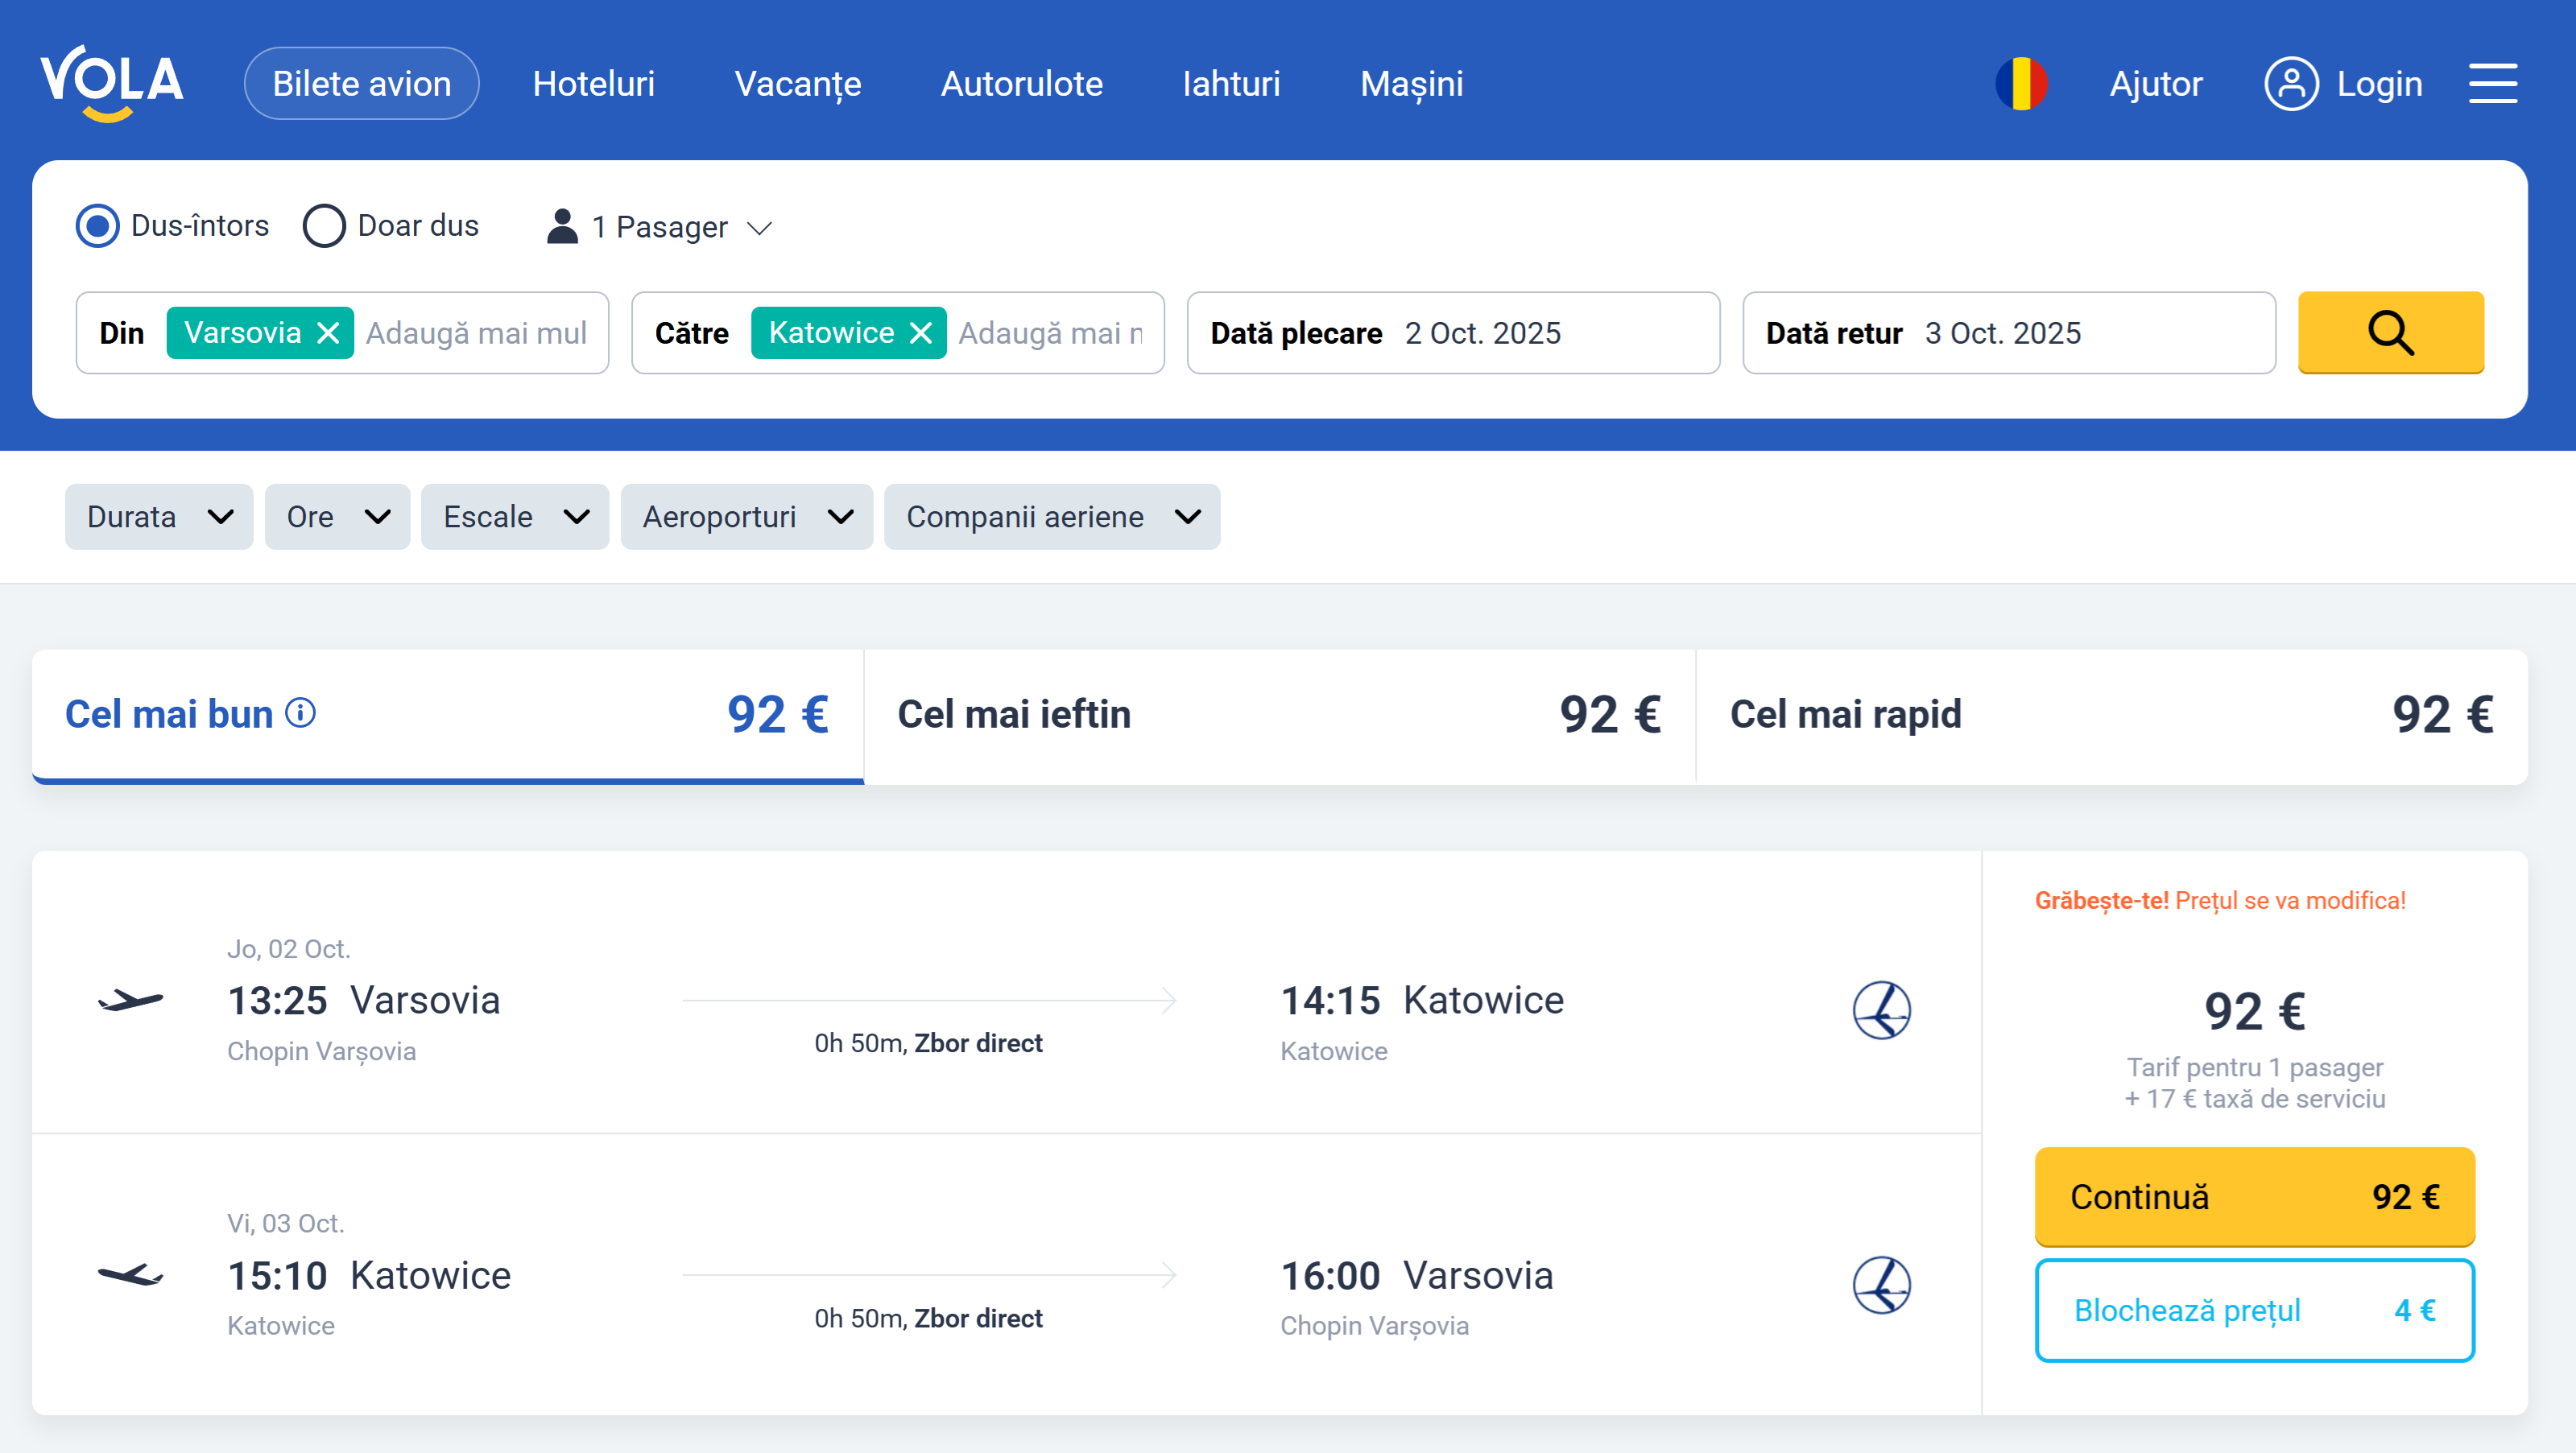Image resolution: width=2576 pixels, height=1453 pixels.
Task: Open the Dată plecare date field
Action: 1453,332
